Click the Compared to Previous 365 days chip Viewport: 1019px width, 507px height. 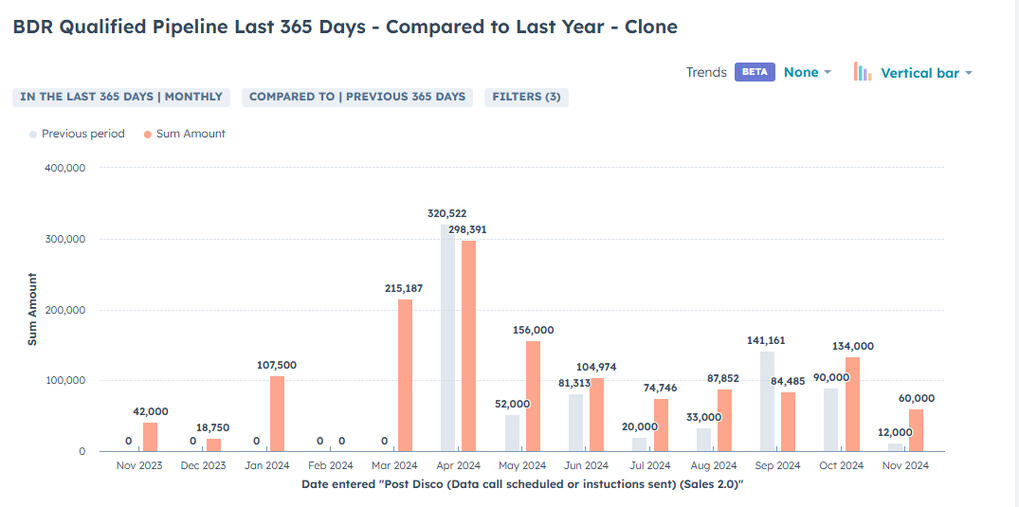357,97
